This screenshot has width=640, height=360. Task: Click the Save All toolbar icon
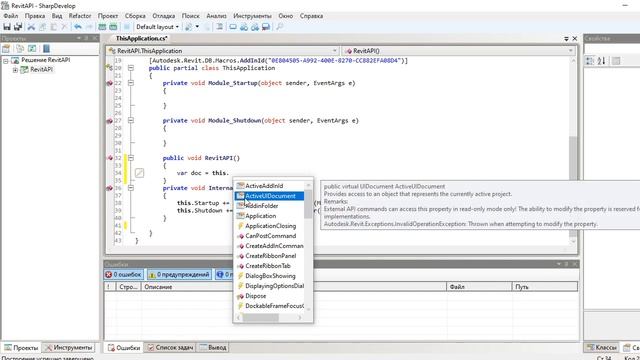18,27
